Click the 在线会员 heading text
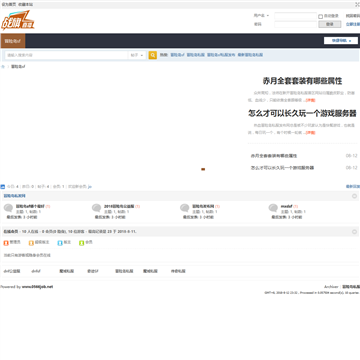The image size is (360, 360). tap(11, 232)
